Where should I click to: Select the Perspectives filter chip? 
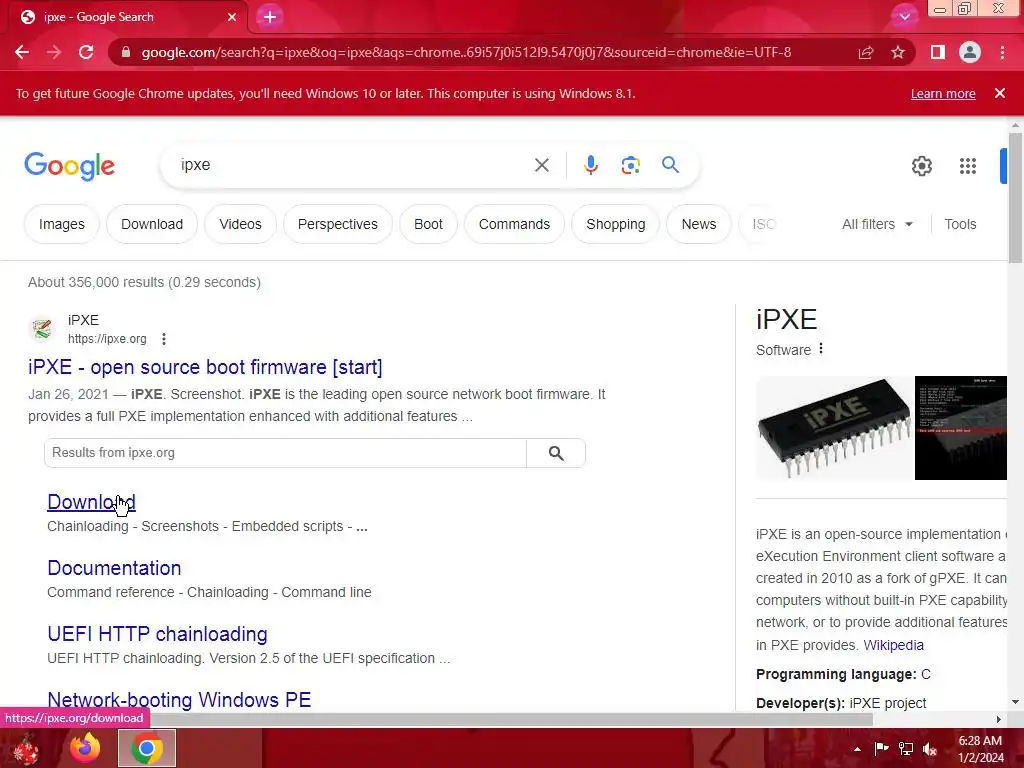click(x=338, y=224)
